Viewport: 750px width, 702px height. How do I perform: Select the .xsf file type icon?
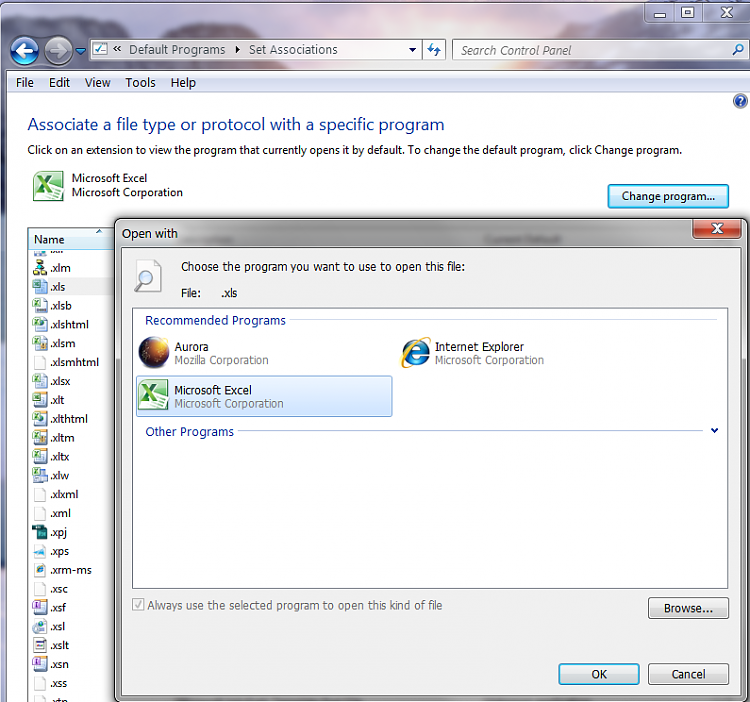40,608
